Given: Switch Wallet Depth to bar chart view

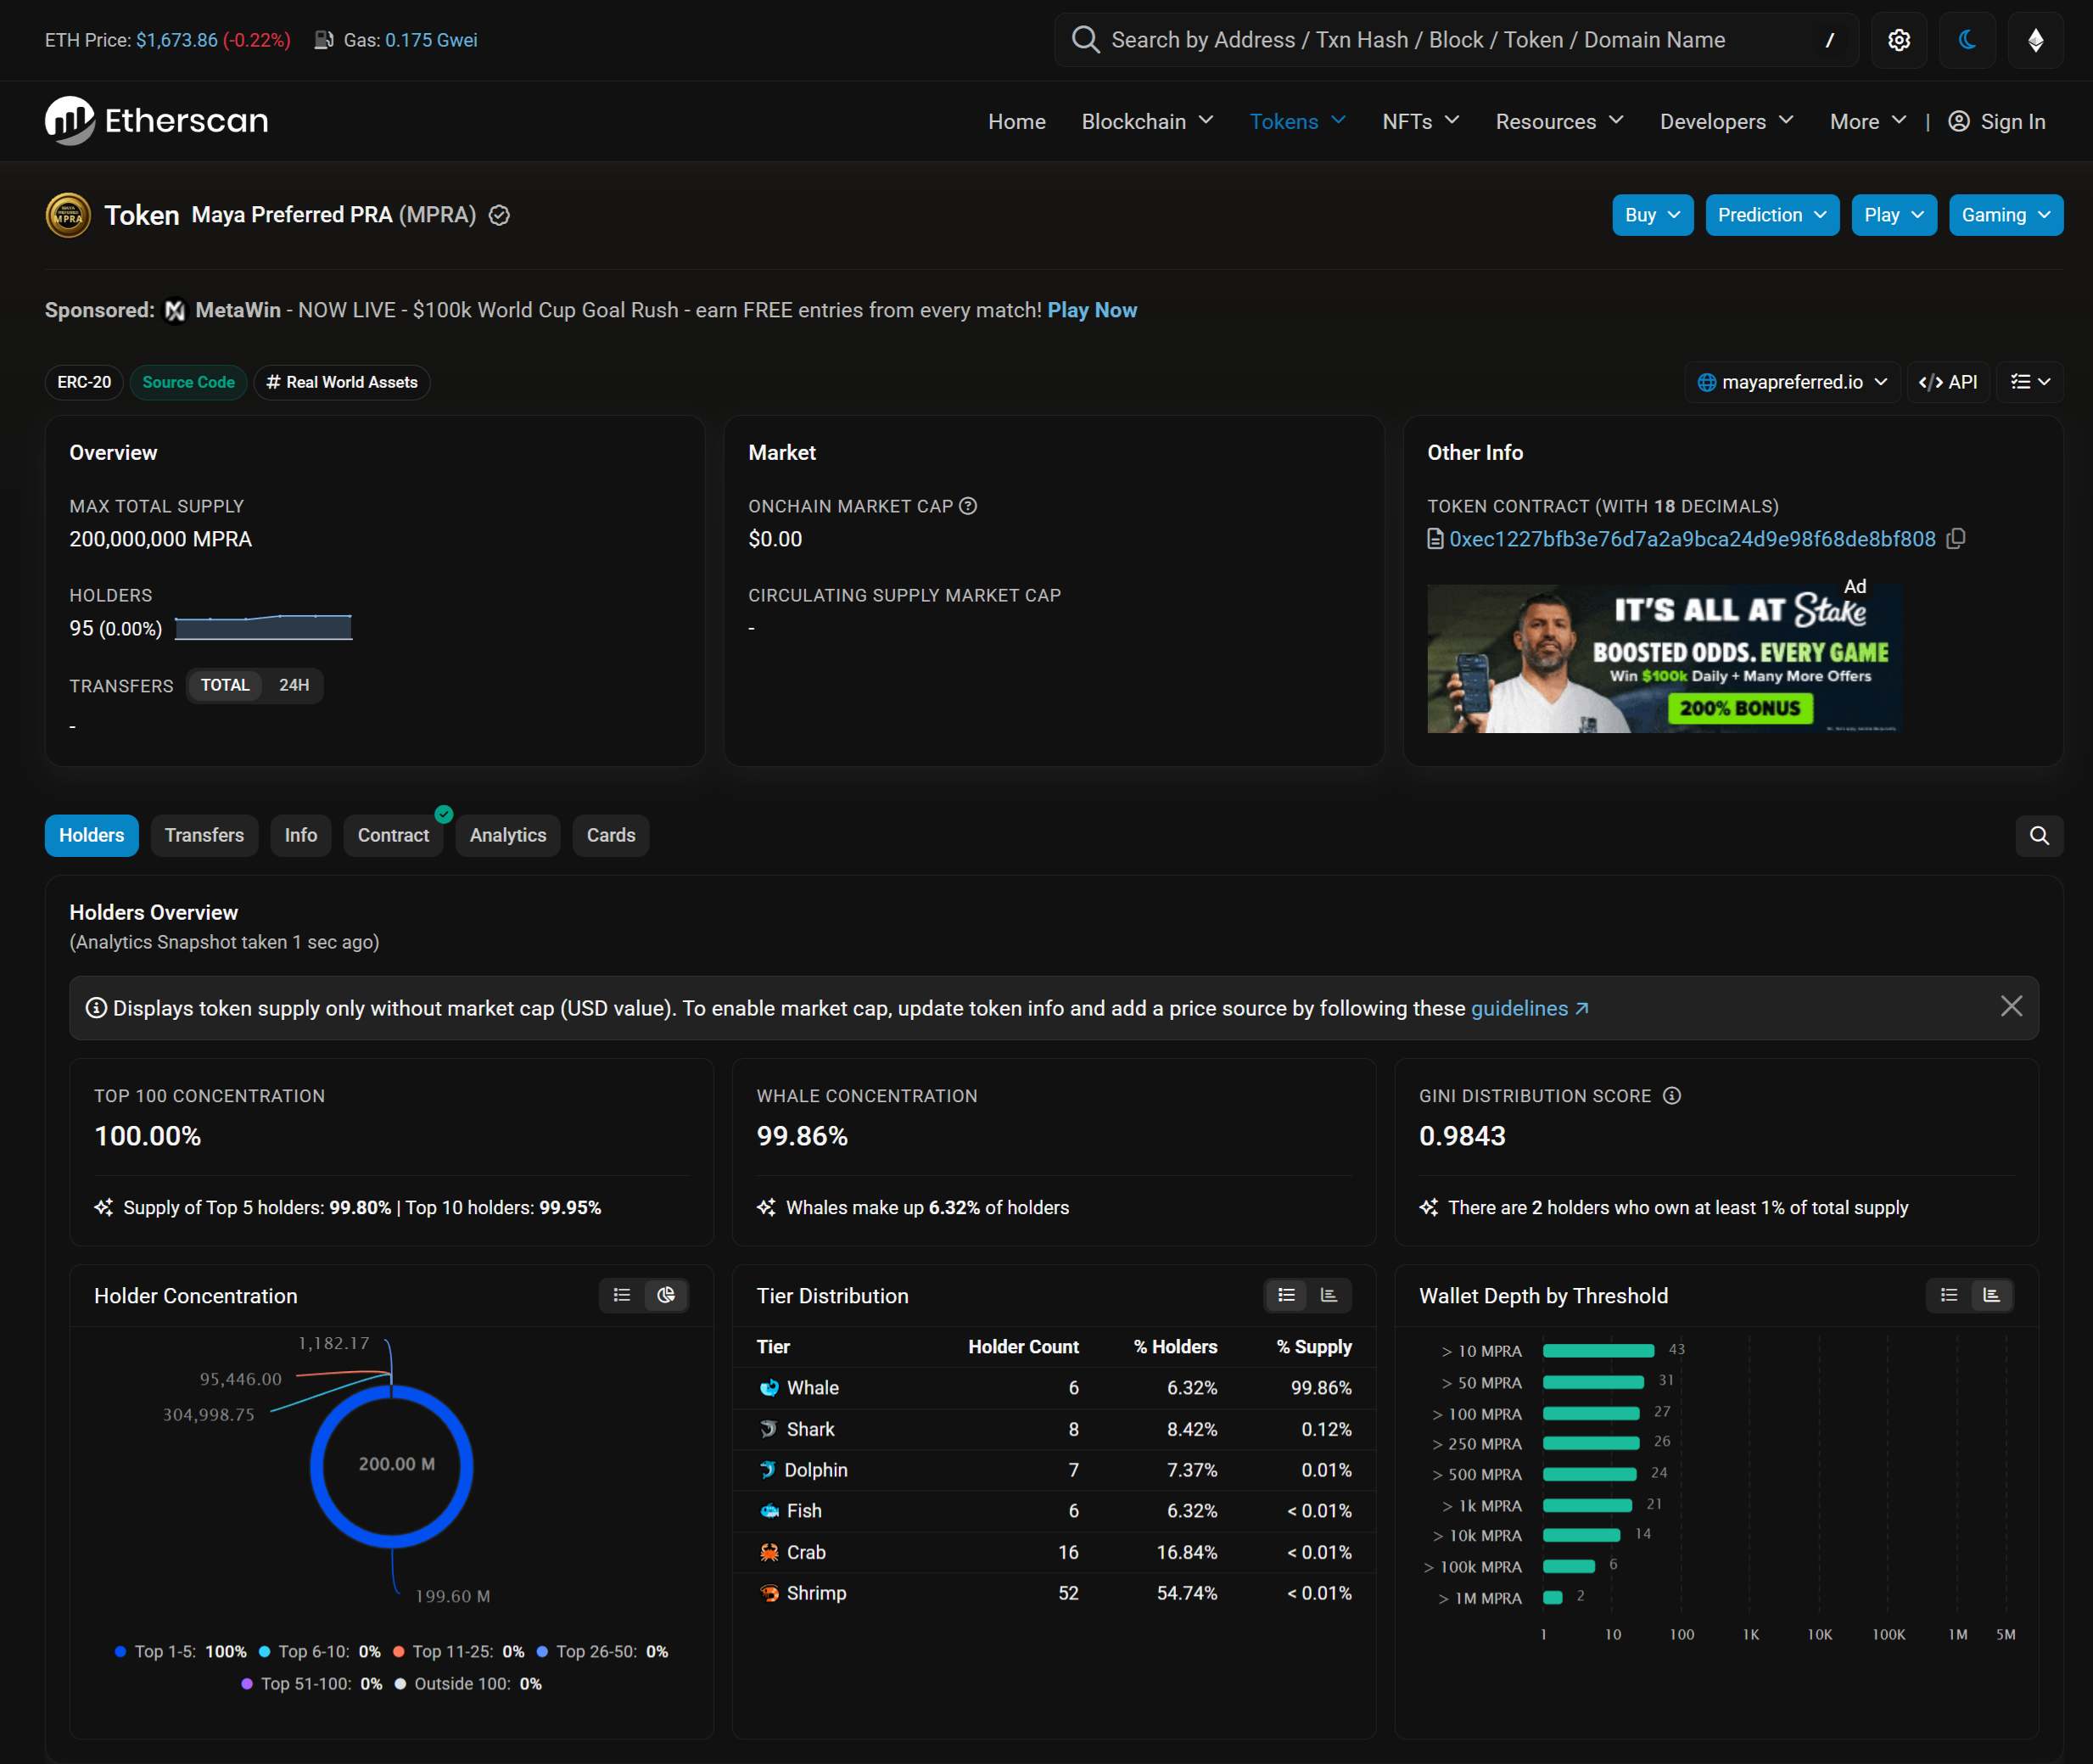Looking at the screenshot, I should pyautogui.click(x=1991, y=1296).
